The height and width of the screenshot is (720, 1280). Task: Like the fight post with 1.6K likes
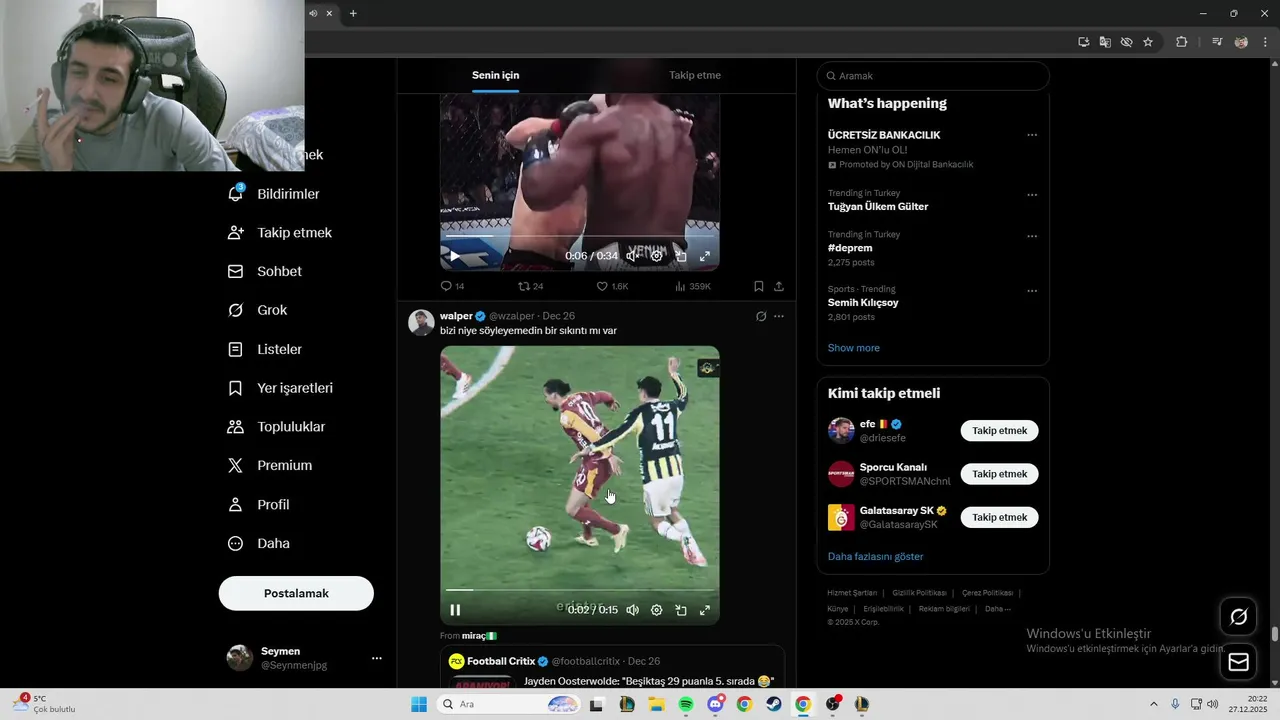[x=612, y=286]
